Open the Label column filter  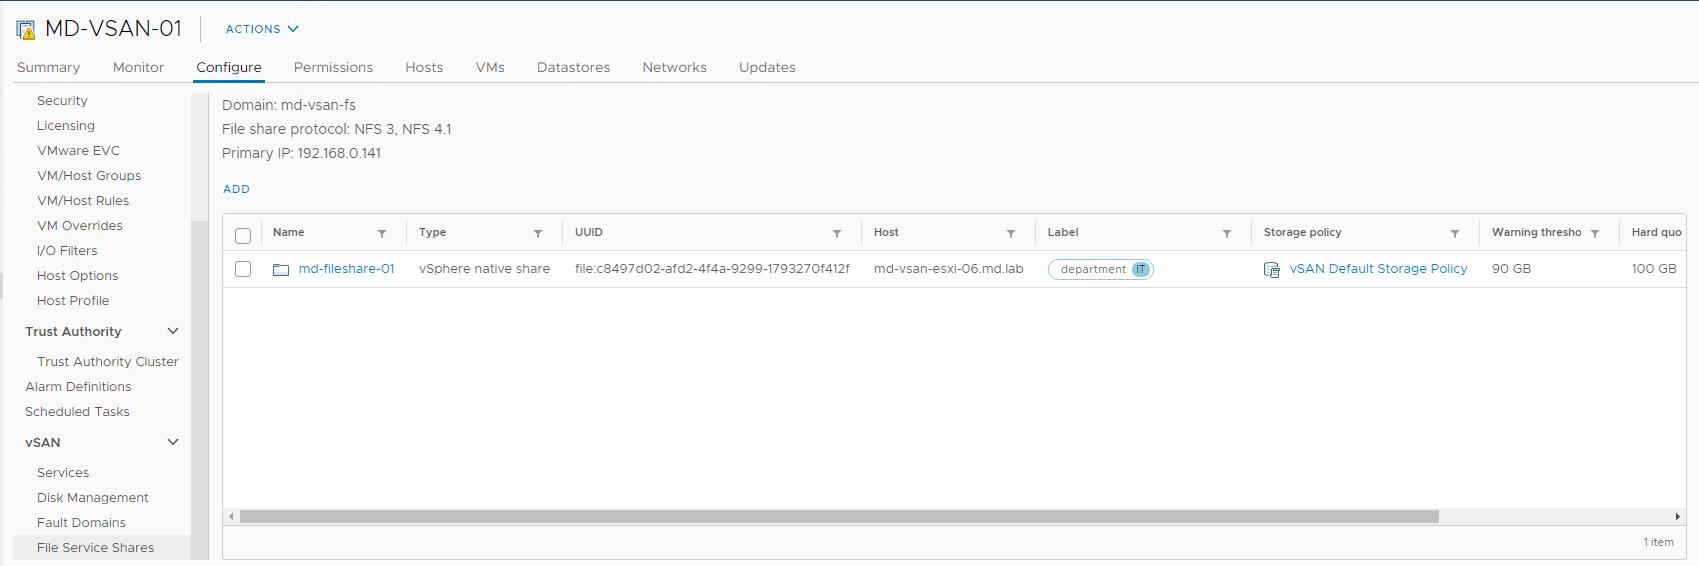click(x=1227, y=233)
